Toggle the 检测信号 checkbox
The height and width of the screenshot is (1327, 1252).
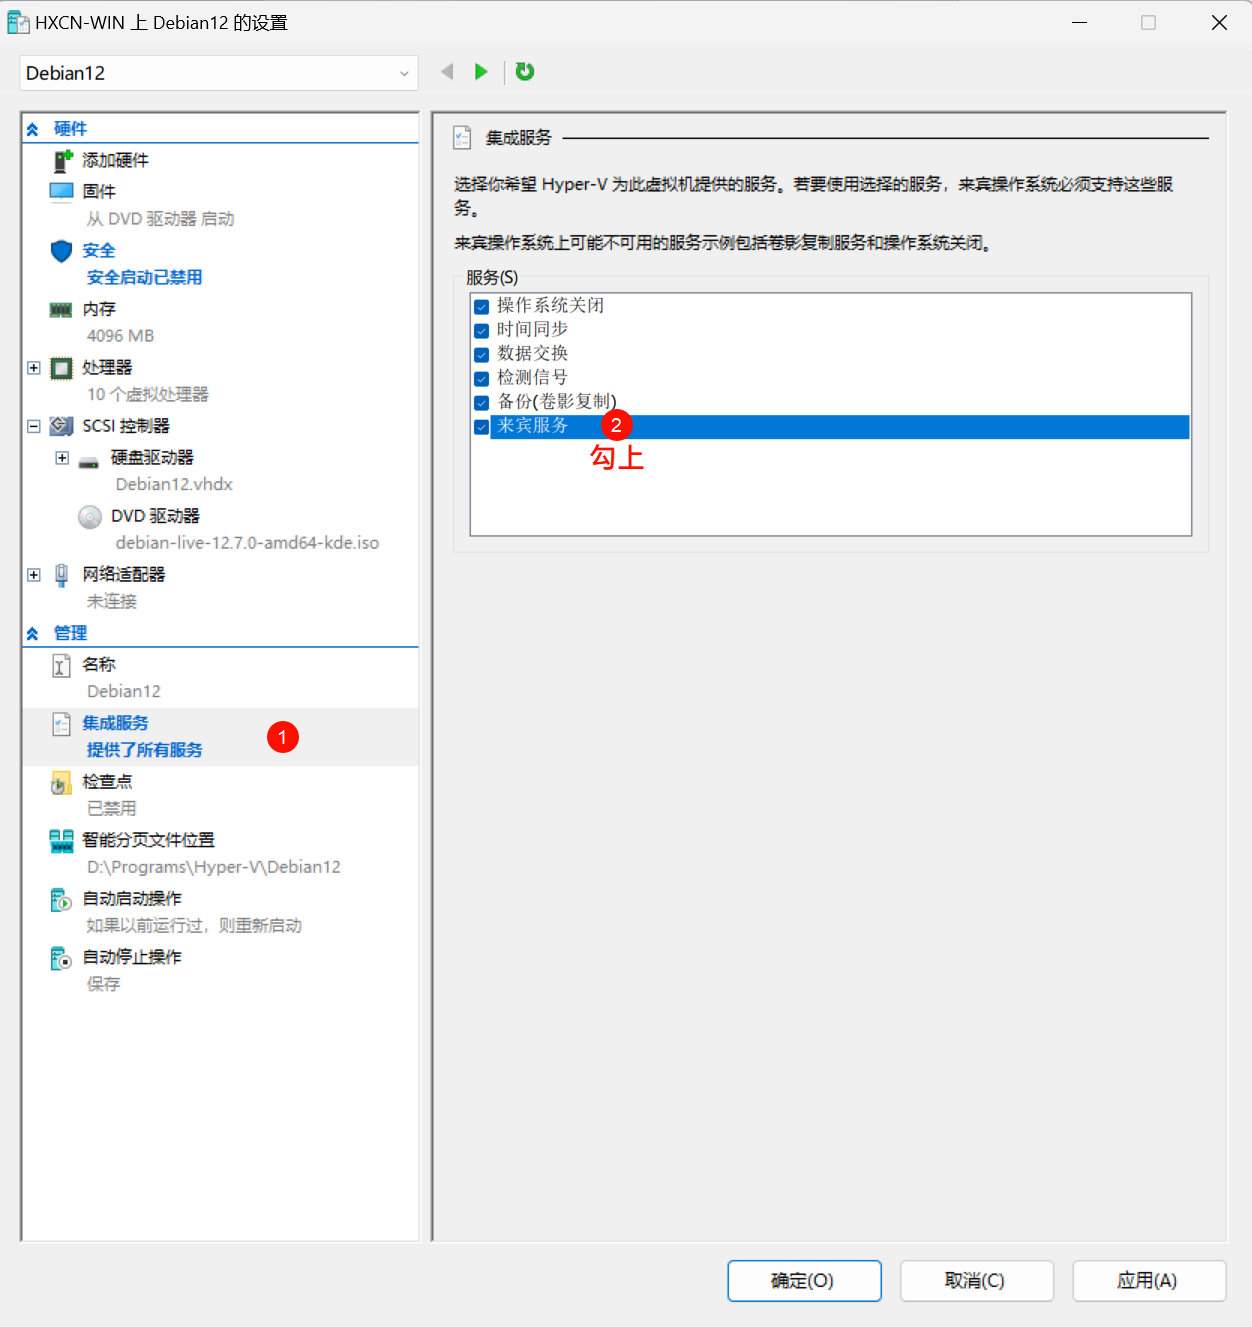click(x=482, y=378)
